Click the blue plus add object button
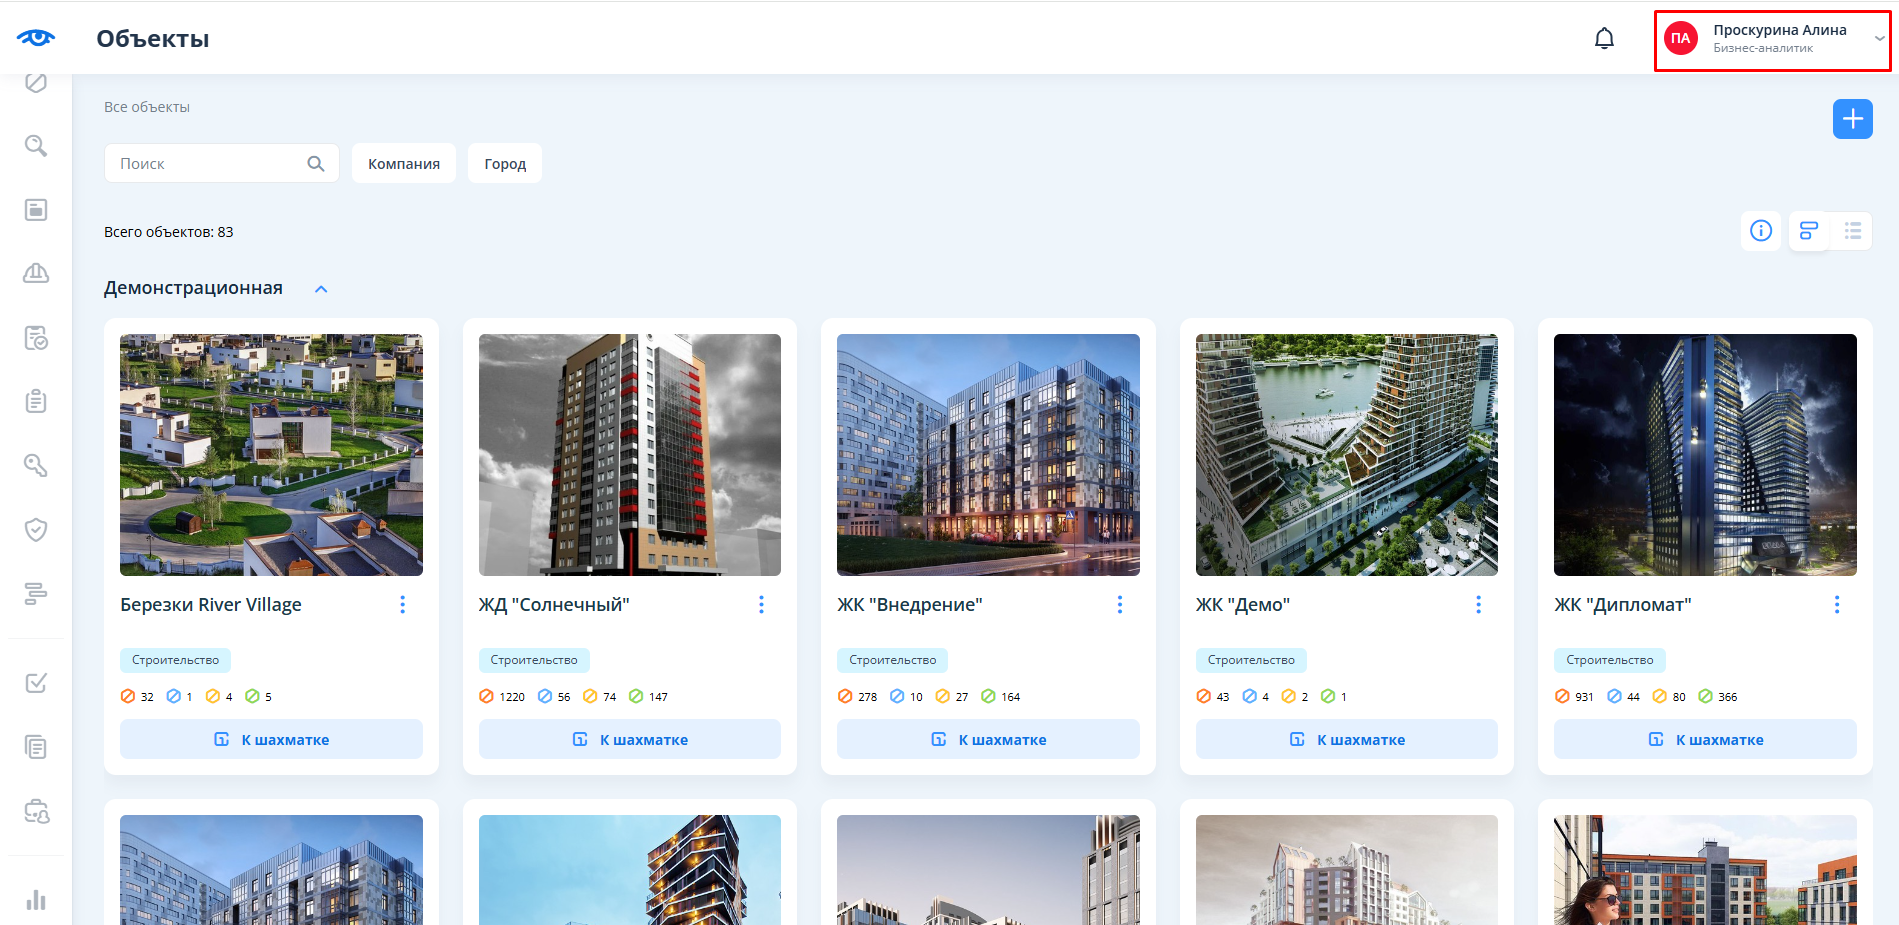 1852,119
